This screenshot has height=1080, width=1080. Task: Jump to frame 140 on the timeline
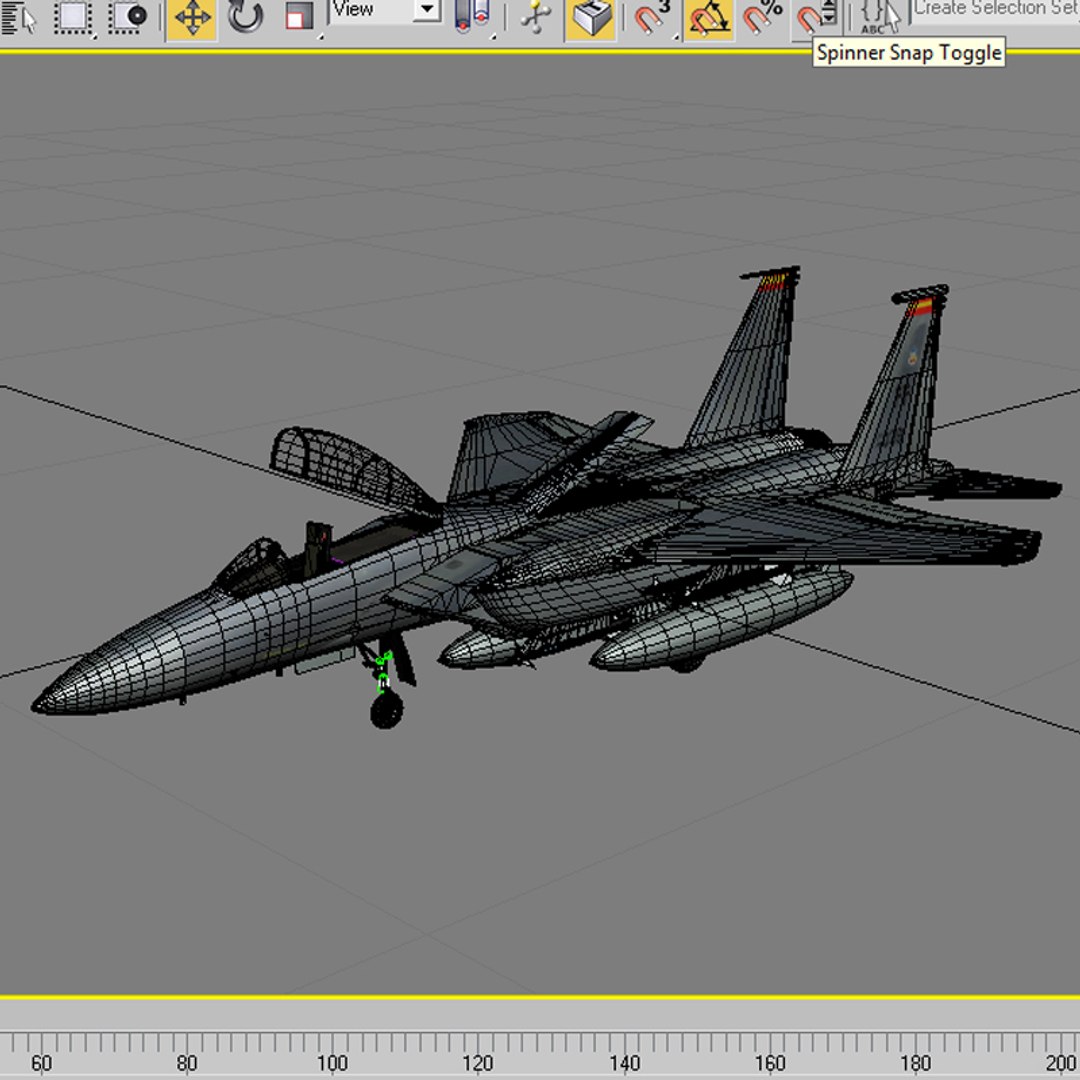(623, 1063)
